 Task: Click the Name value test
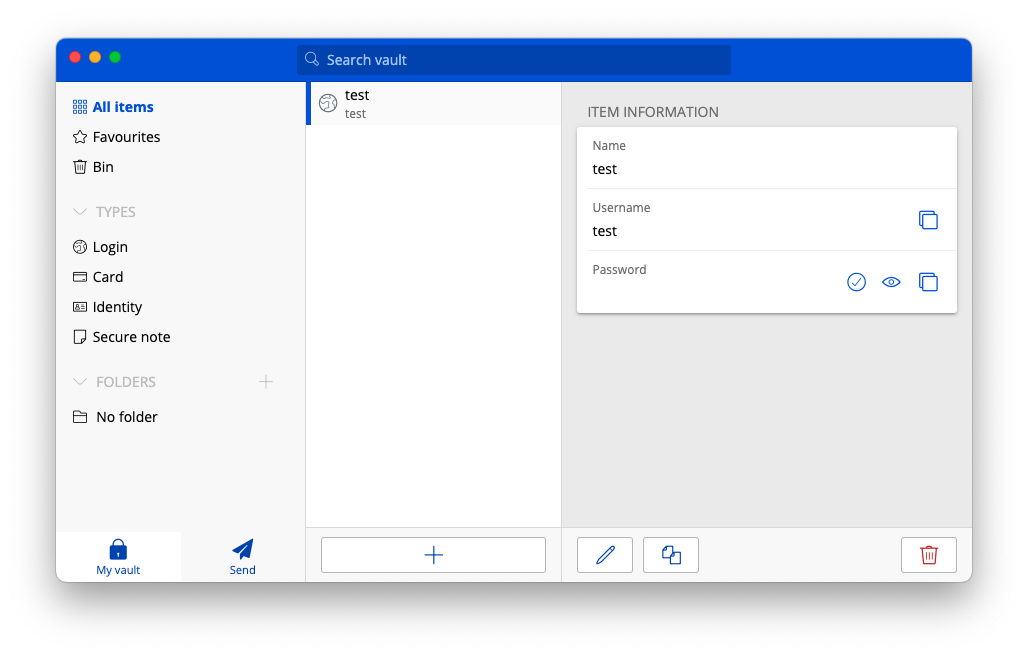pyautogui.click(x=604, y=169)
